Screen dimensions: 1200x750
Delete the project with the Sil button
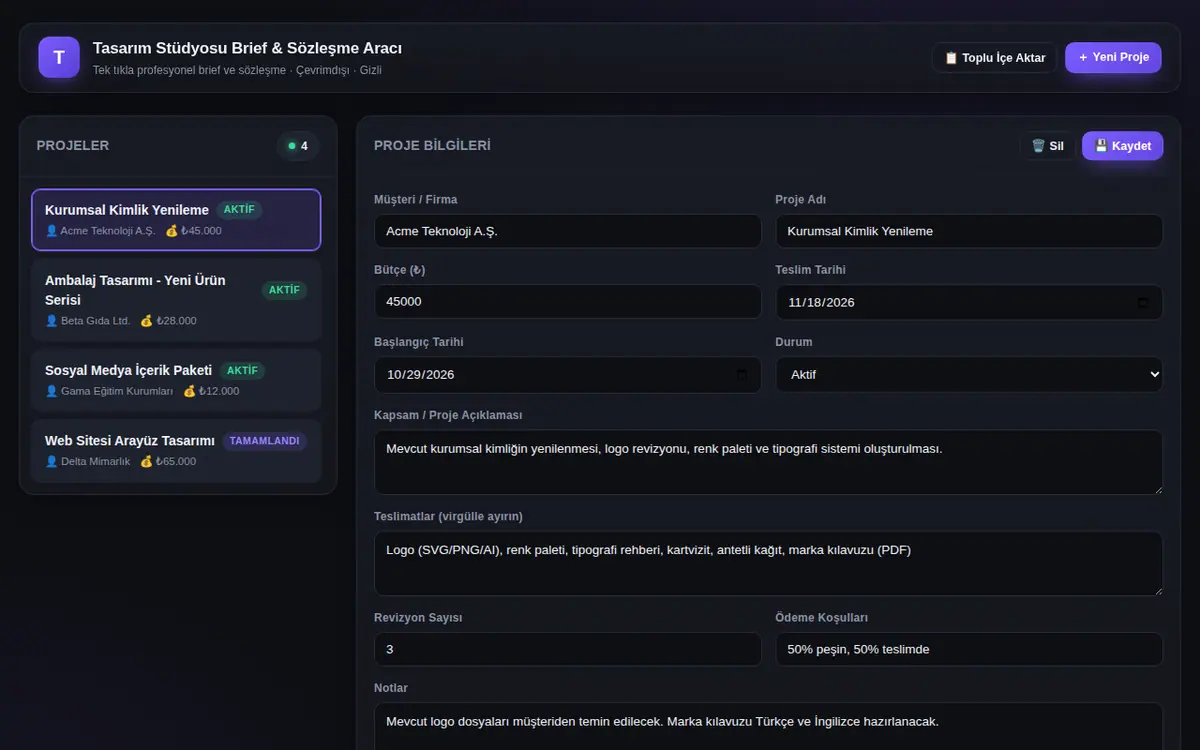[1047, 146]
